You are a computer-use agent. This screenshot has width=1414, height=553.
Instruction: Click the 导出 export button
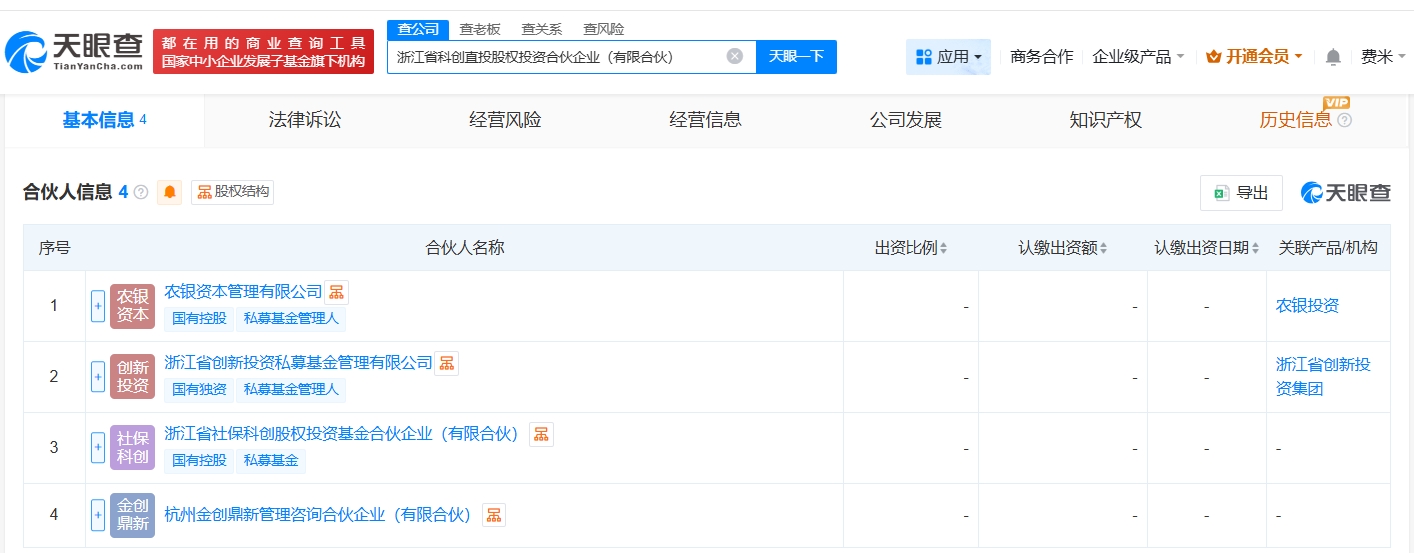1241,193
